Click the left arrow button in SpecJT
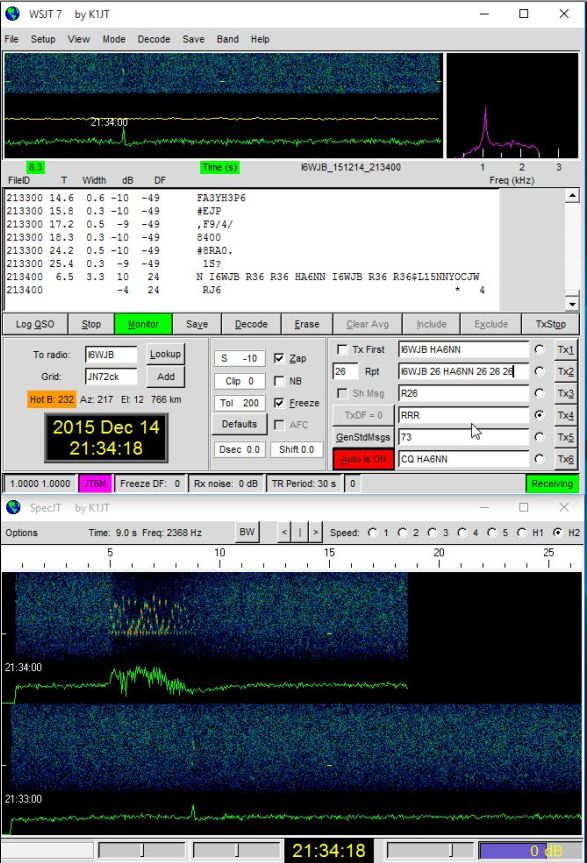Screen dimensions: 587x863 coord(284,532)
